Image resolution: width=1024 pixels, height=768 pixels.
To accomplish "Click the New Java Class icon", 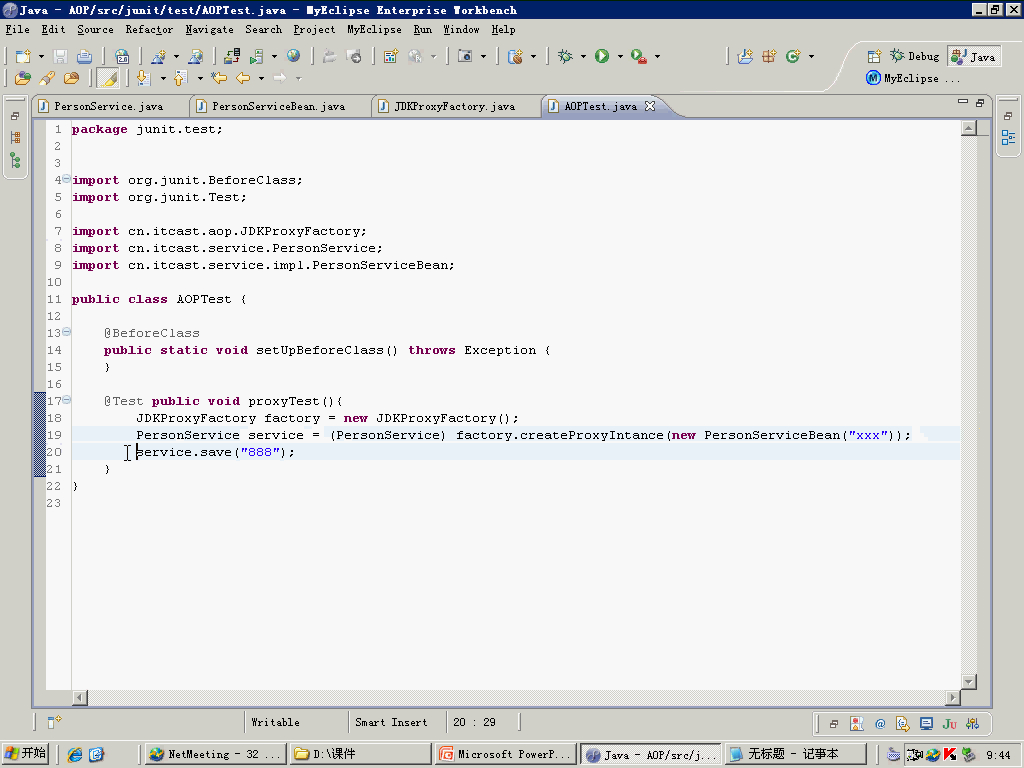I will pos(793,56).
